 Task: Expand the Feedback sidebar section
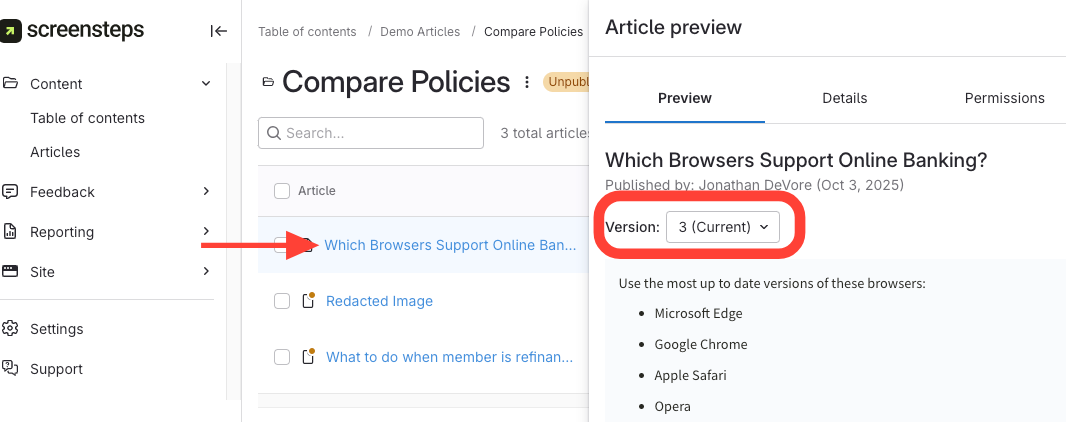coord(206,192)
